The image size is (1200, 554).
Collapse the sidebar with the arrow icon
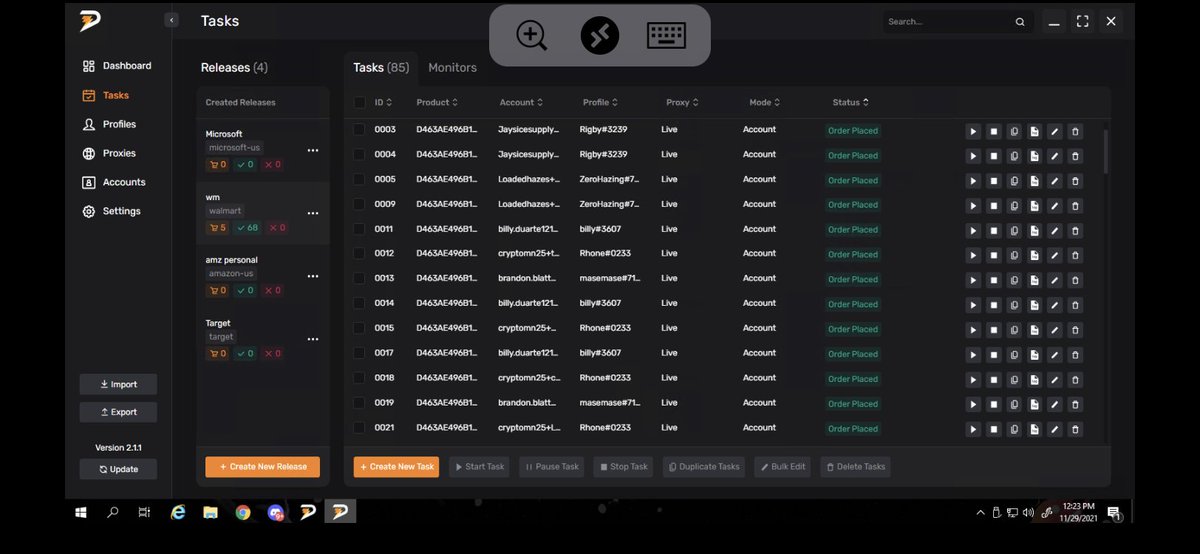(172, 20)
